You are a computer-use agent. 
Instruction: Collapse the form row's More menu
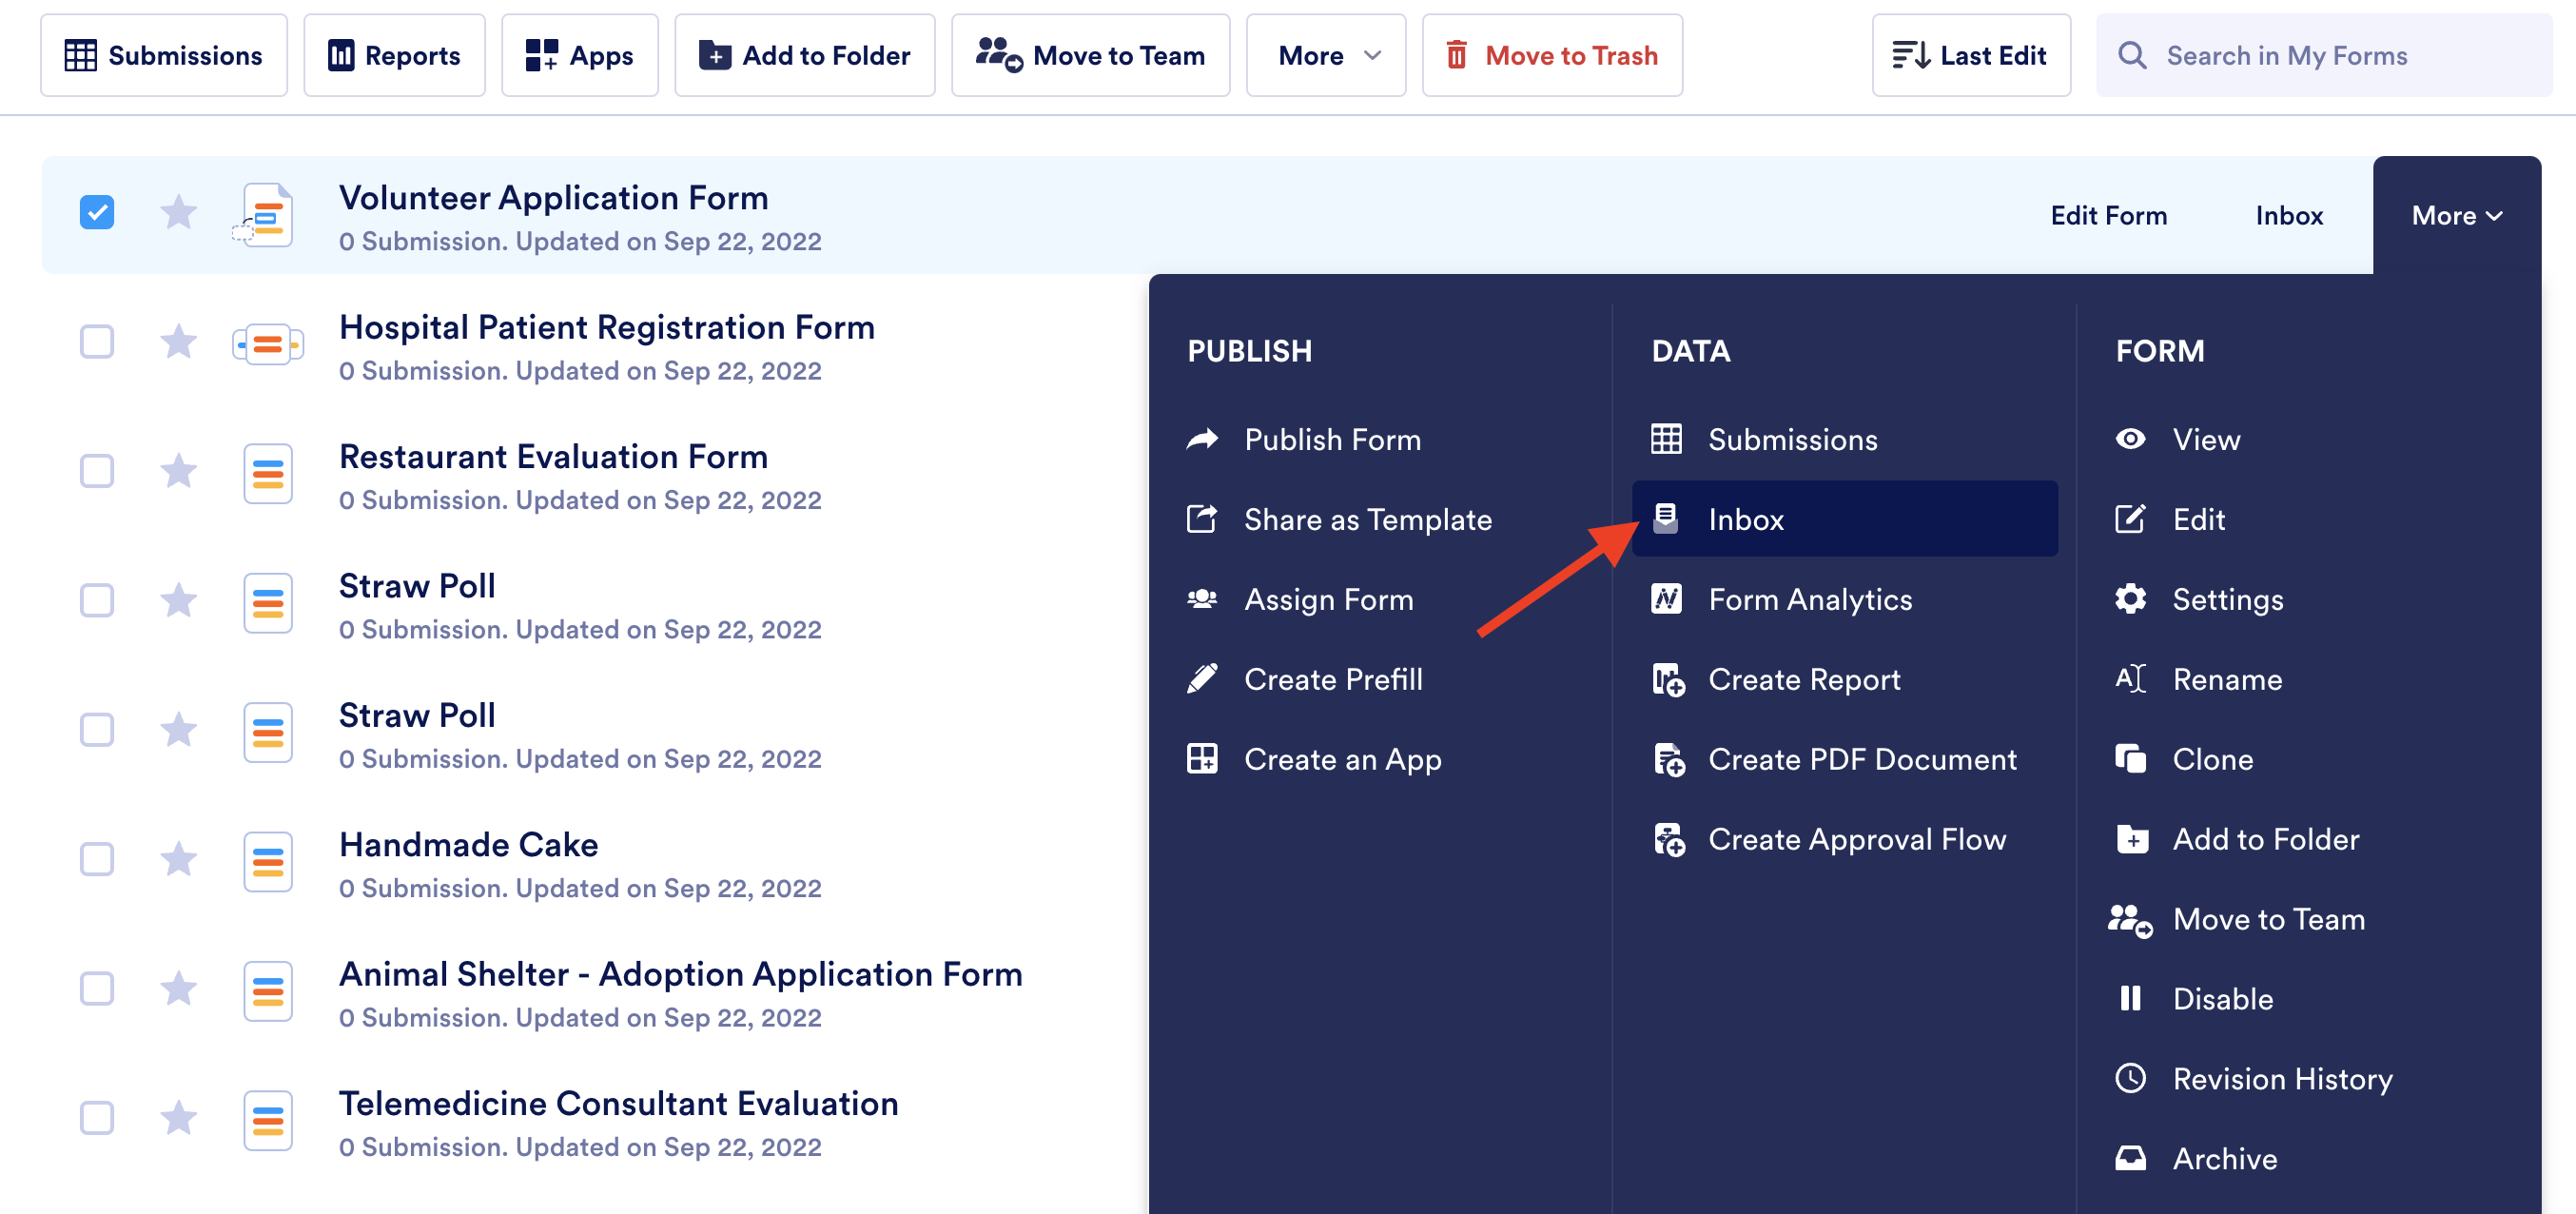pyautogui.click(x=2456, y=216)
